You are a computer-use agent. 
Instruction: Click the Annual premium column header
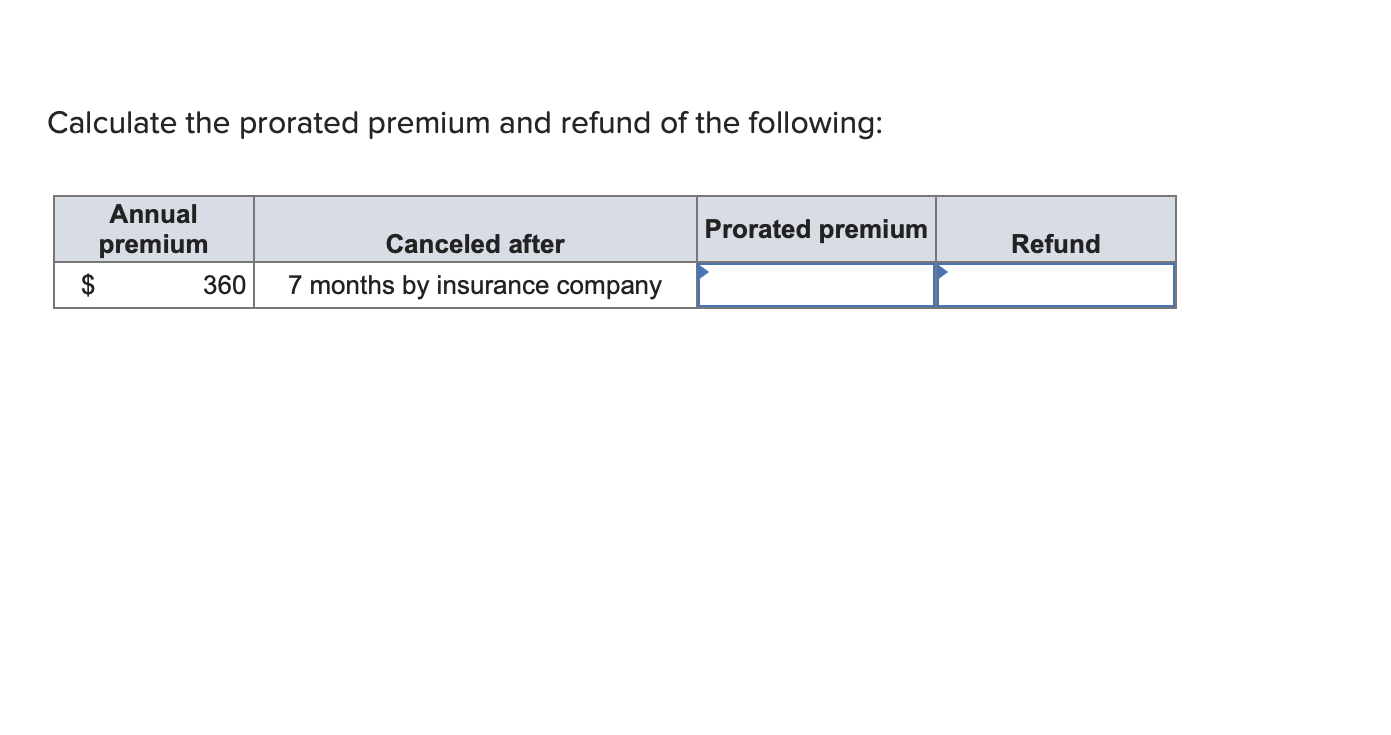coord(153,229)
